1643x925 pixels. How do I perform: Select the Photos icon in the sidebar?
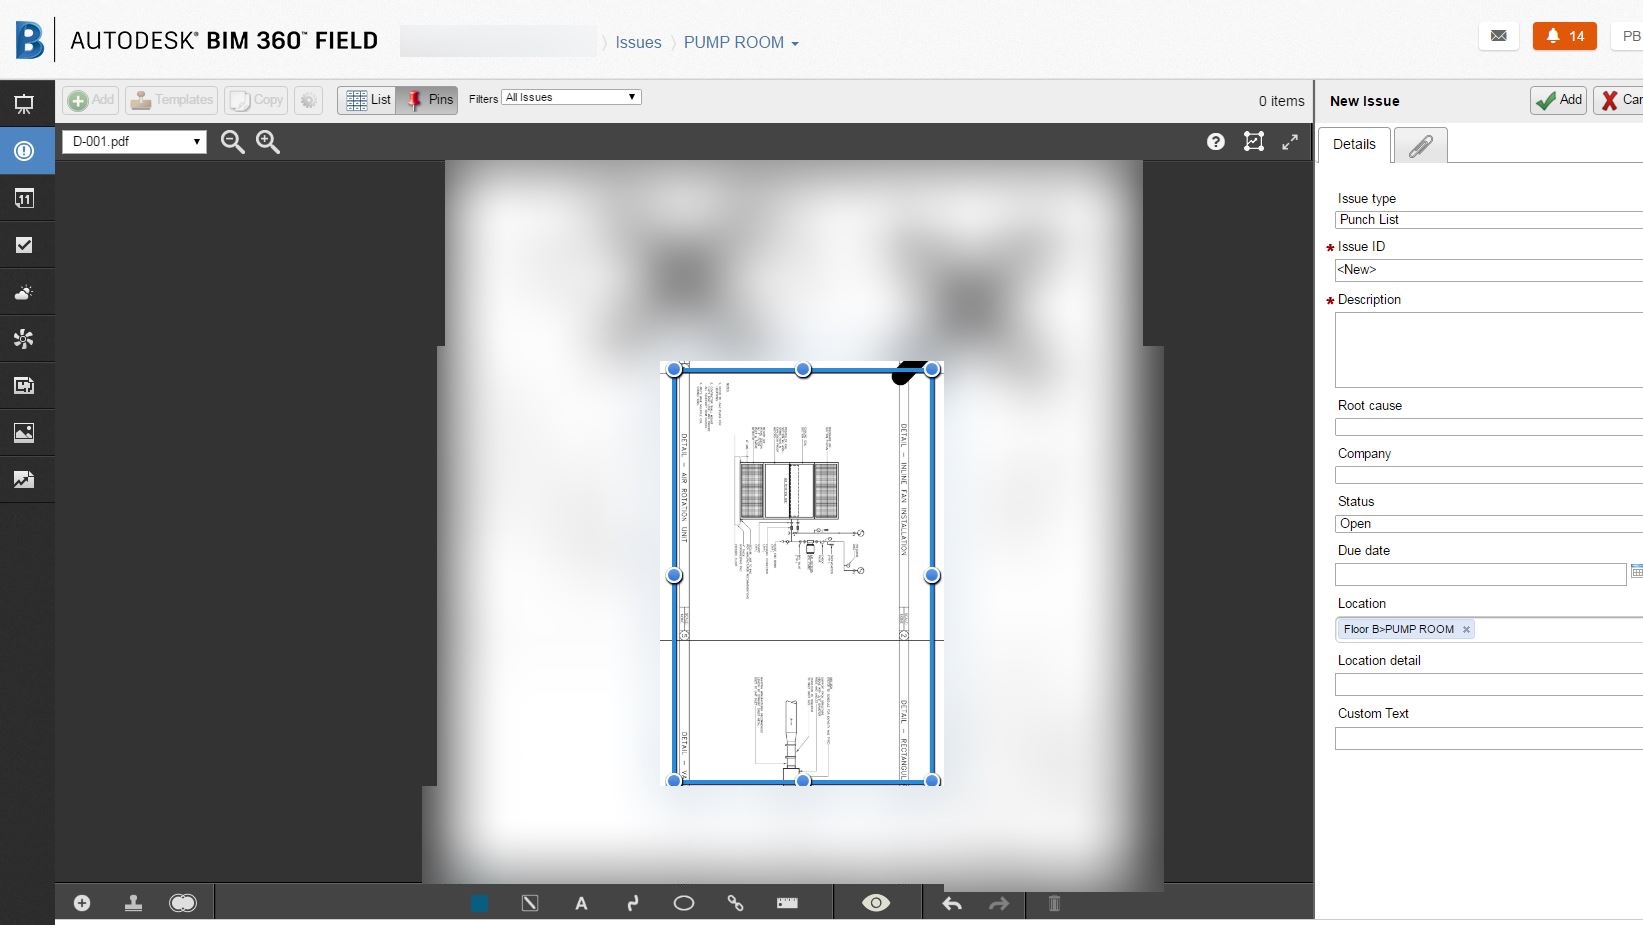[25, 432]
